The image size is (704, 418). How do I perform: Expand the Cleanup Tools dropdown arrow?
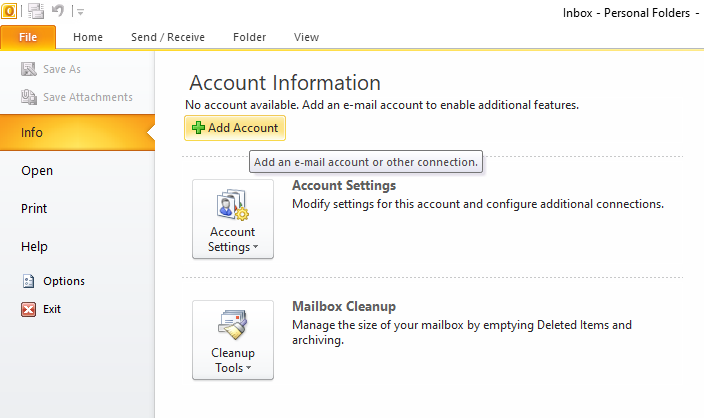click(248, 368)
